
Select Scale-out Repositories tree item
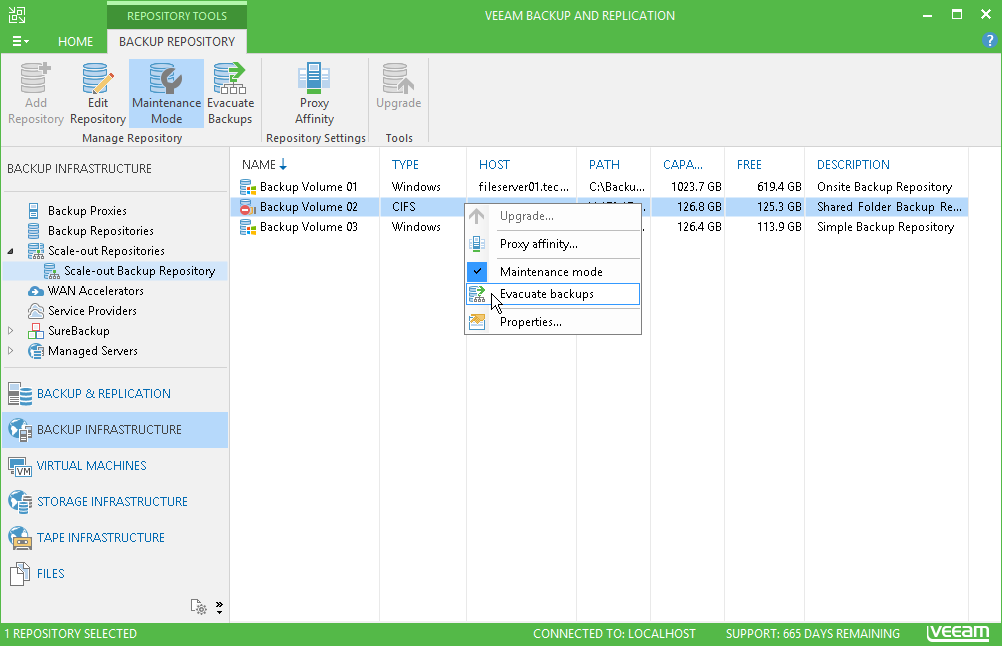[x=106, y=250]
